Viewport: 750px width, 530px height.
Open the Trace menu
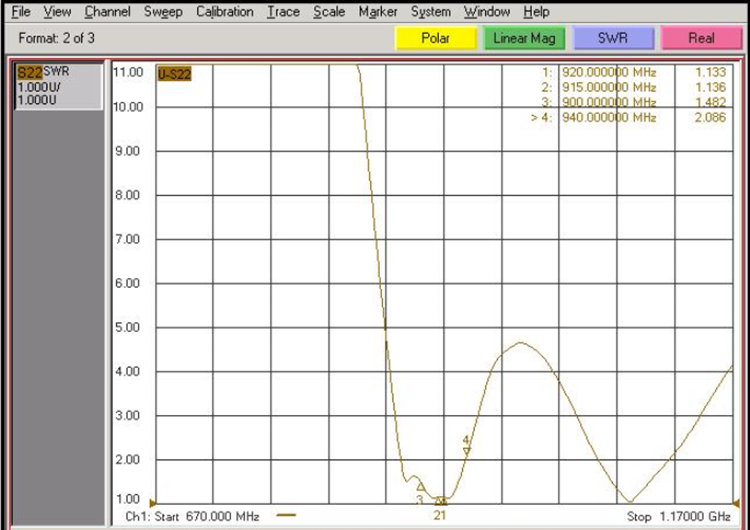point(283,12)
